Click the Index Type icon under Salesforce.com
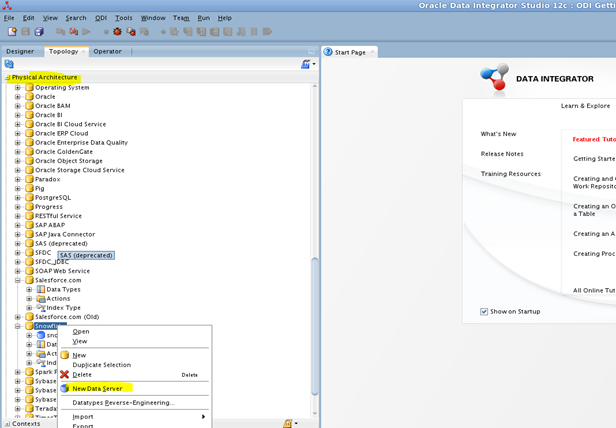 (41, 307)
